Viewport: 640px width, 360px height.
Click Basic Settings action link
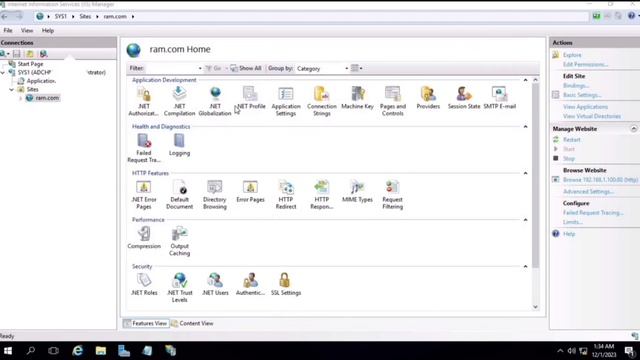[x=582, y=95]
